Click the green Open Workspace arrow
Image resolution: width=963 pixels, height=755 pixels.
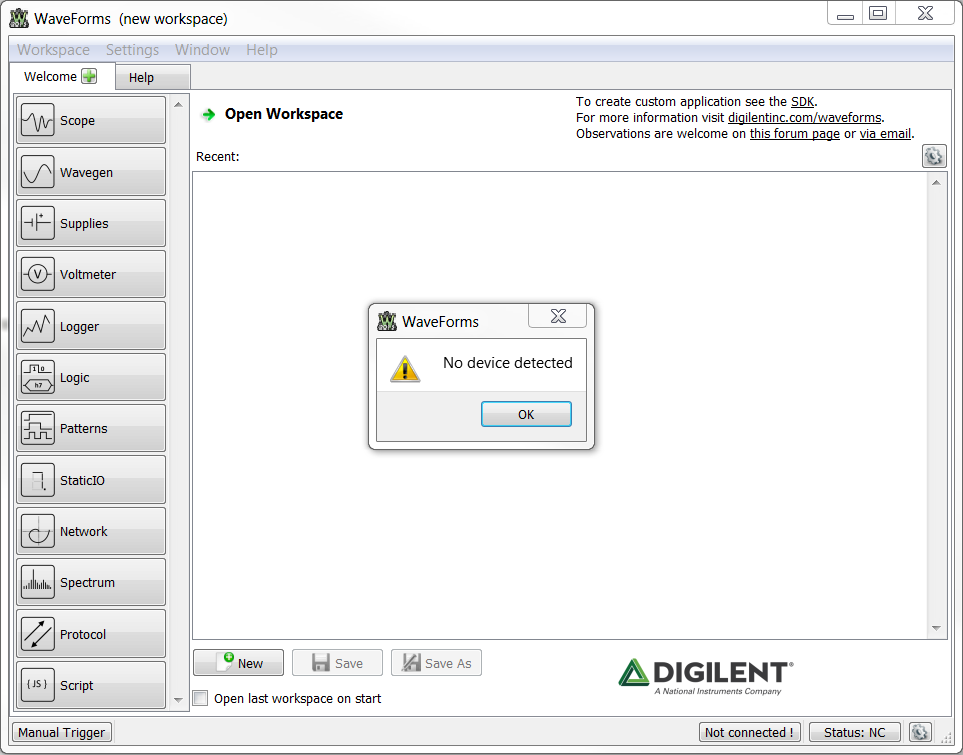pyautogui.click(x=209, y=114)
